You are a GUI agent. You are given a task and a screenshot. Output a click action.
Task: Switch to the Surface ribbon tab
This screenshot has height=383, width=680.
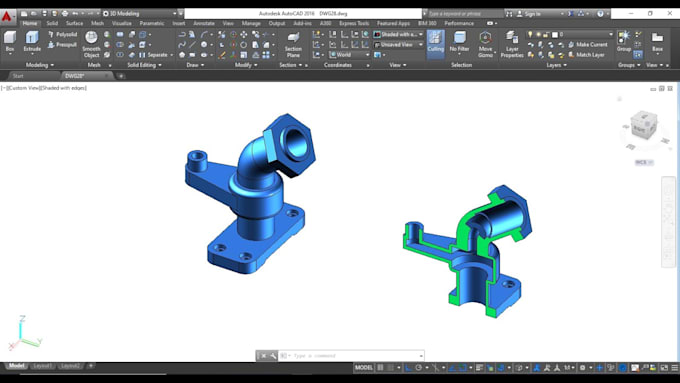tap(75, 23)
